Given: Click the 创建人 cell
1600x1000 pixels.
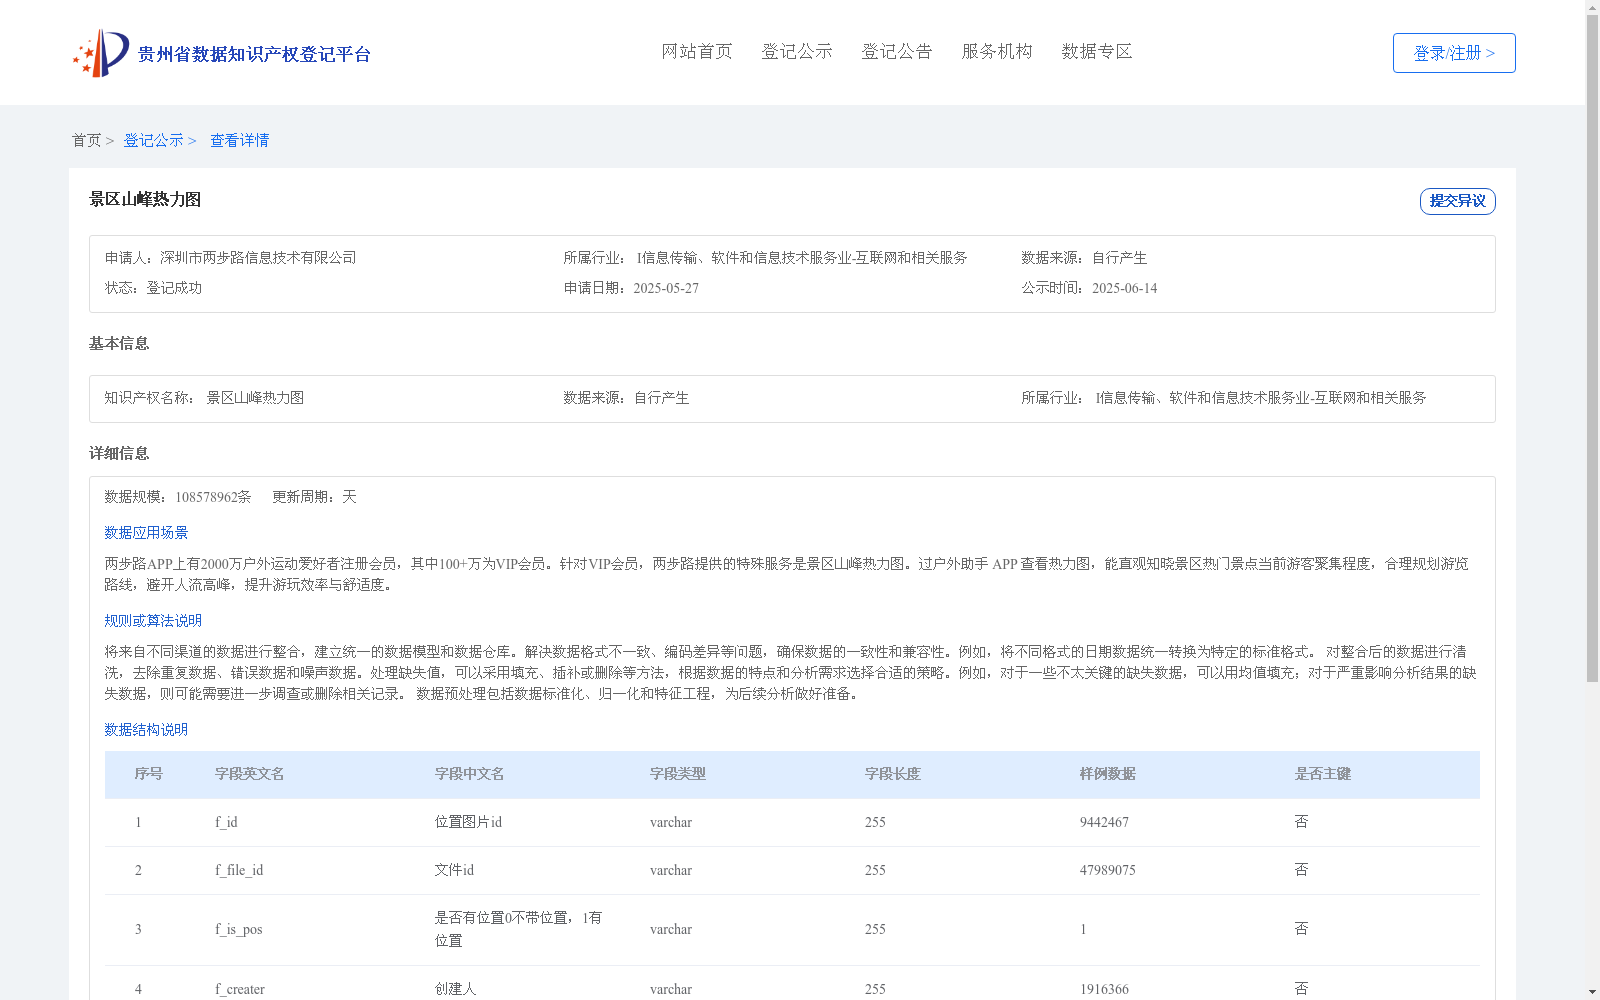Looking at the screenshot, I should [x=455, y=989].
